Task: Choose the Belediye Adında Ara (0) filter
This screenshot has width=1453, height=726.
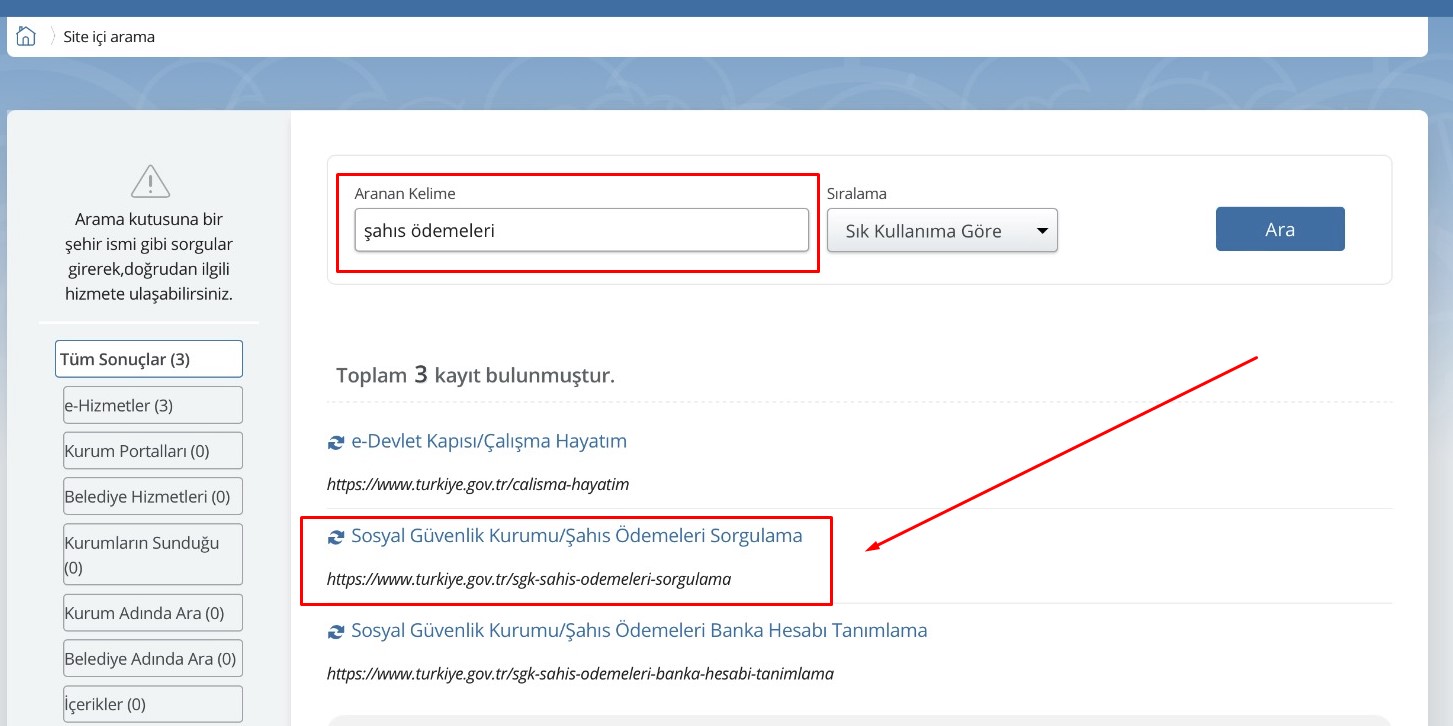Action: click(153, 659)
